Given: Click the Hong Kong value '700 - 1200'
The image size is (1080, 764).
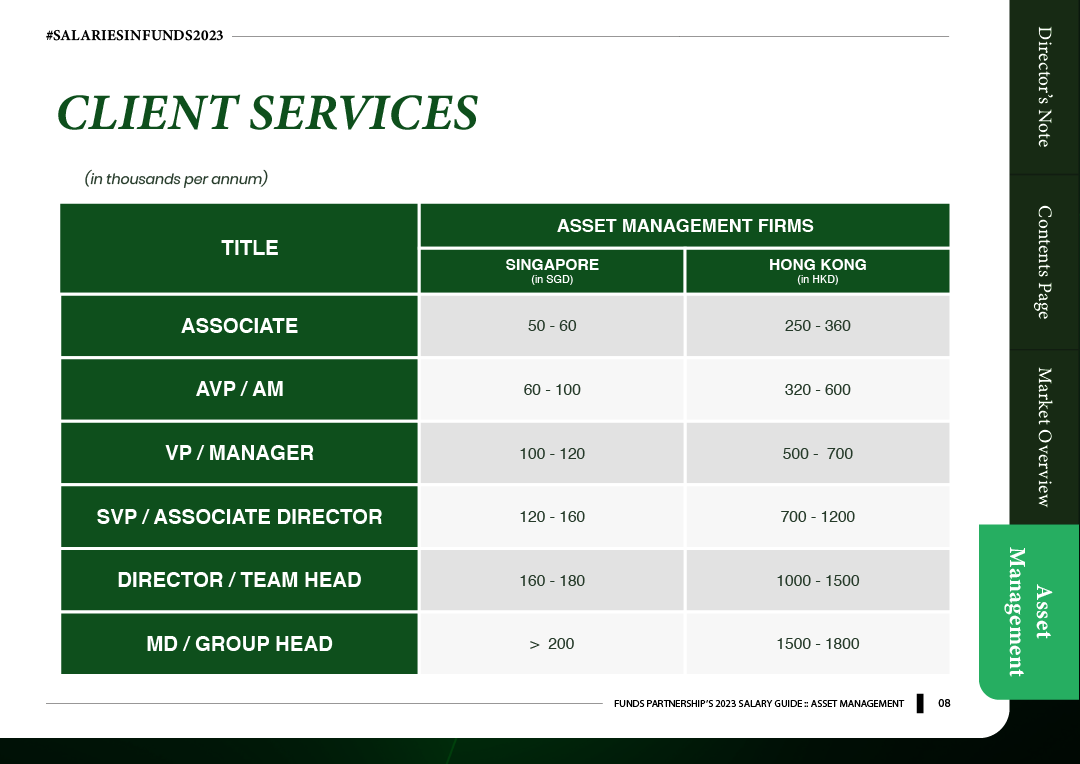Looking at the screenshot, I should pos(818,517).
